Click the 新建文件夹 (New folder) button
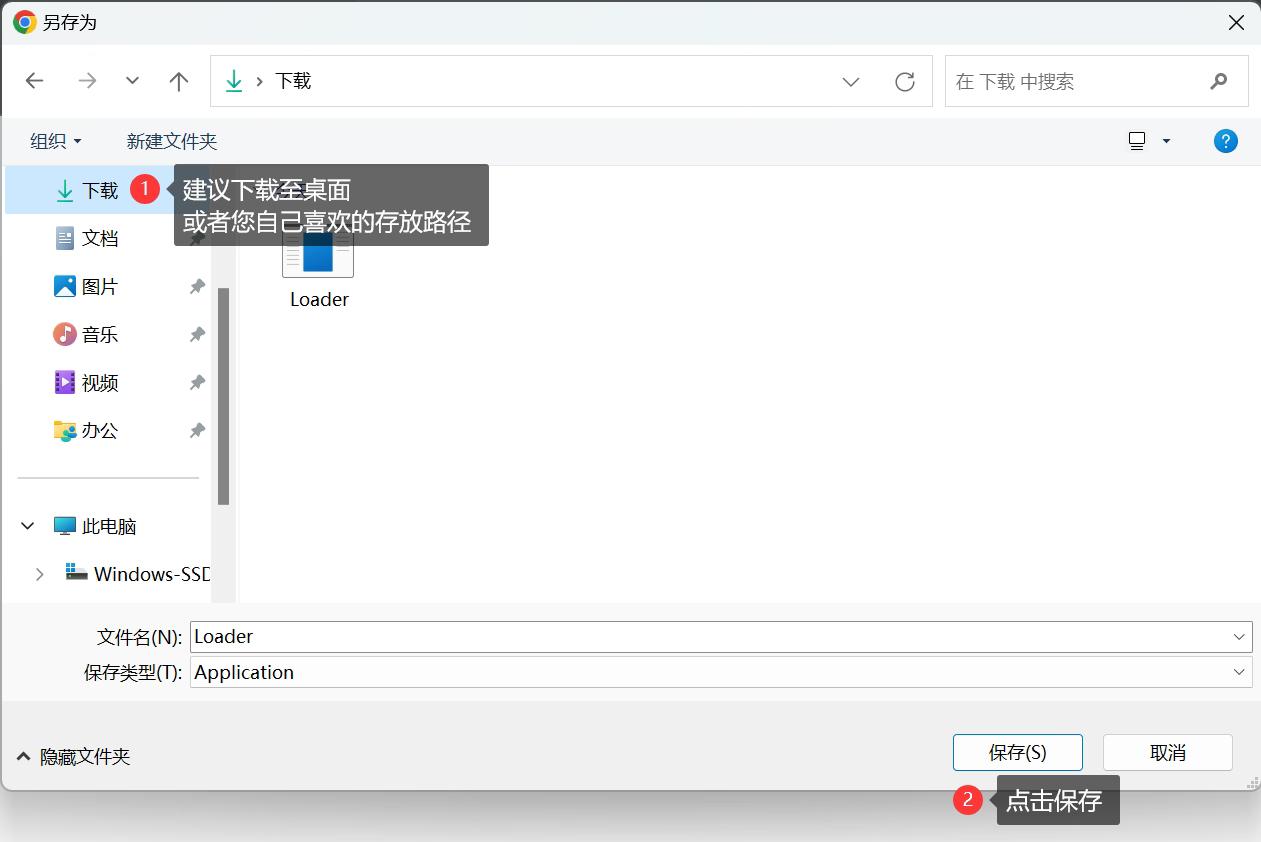The height and width of the screenshot is (842, 1261). click(171, 141)
